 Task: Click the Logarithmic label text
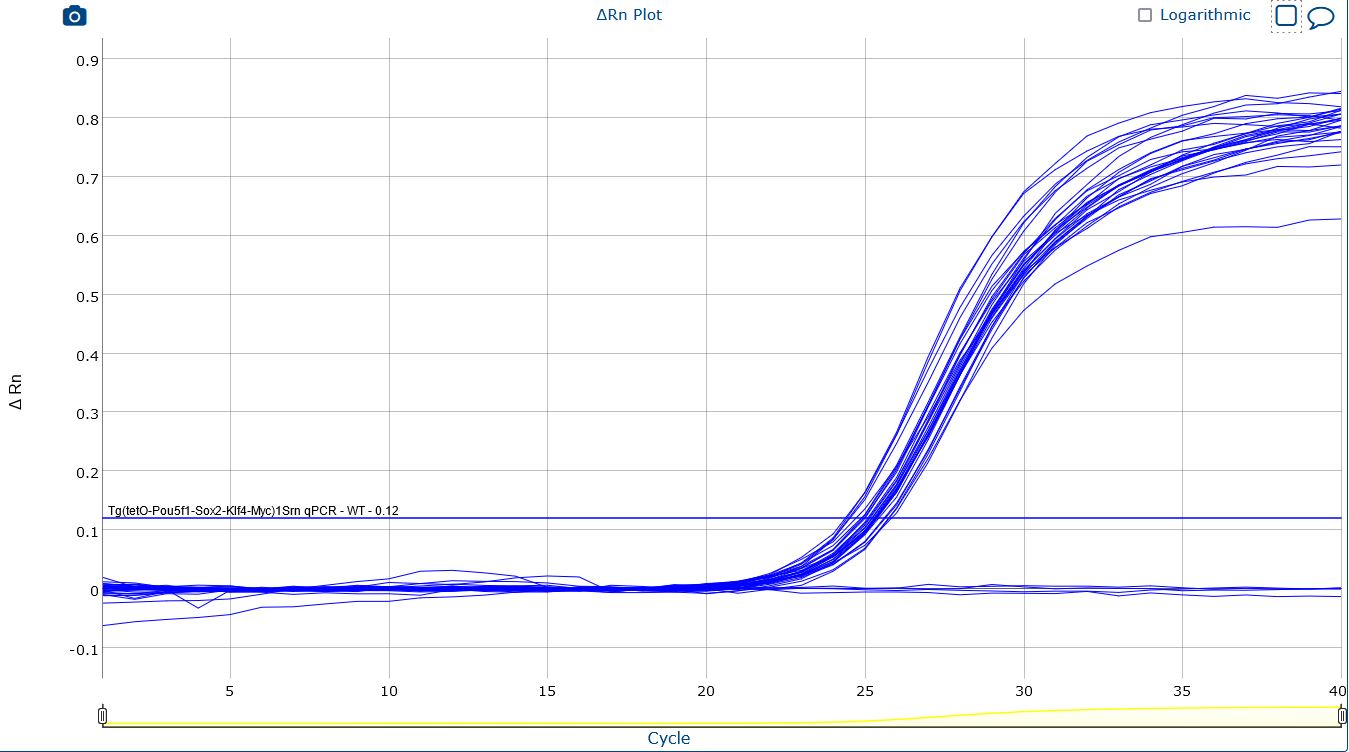[x=1204, y=15]
